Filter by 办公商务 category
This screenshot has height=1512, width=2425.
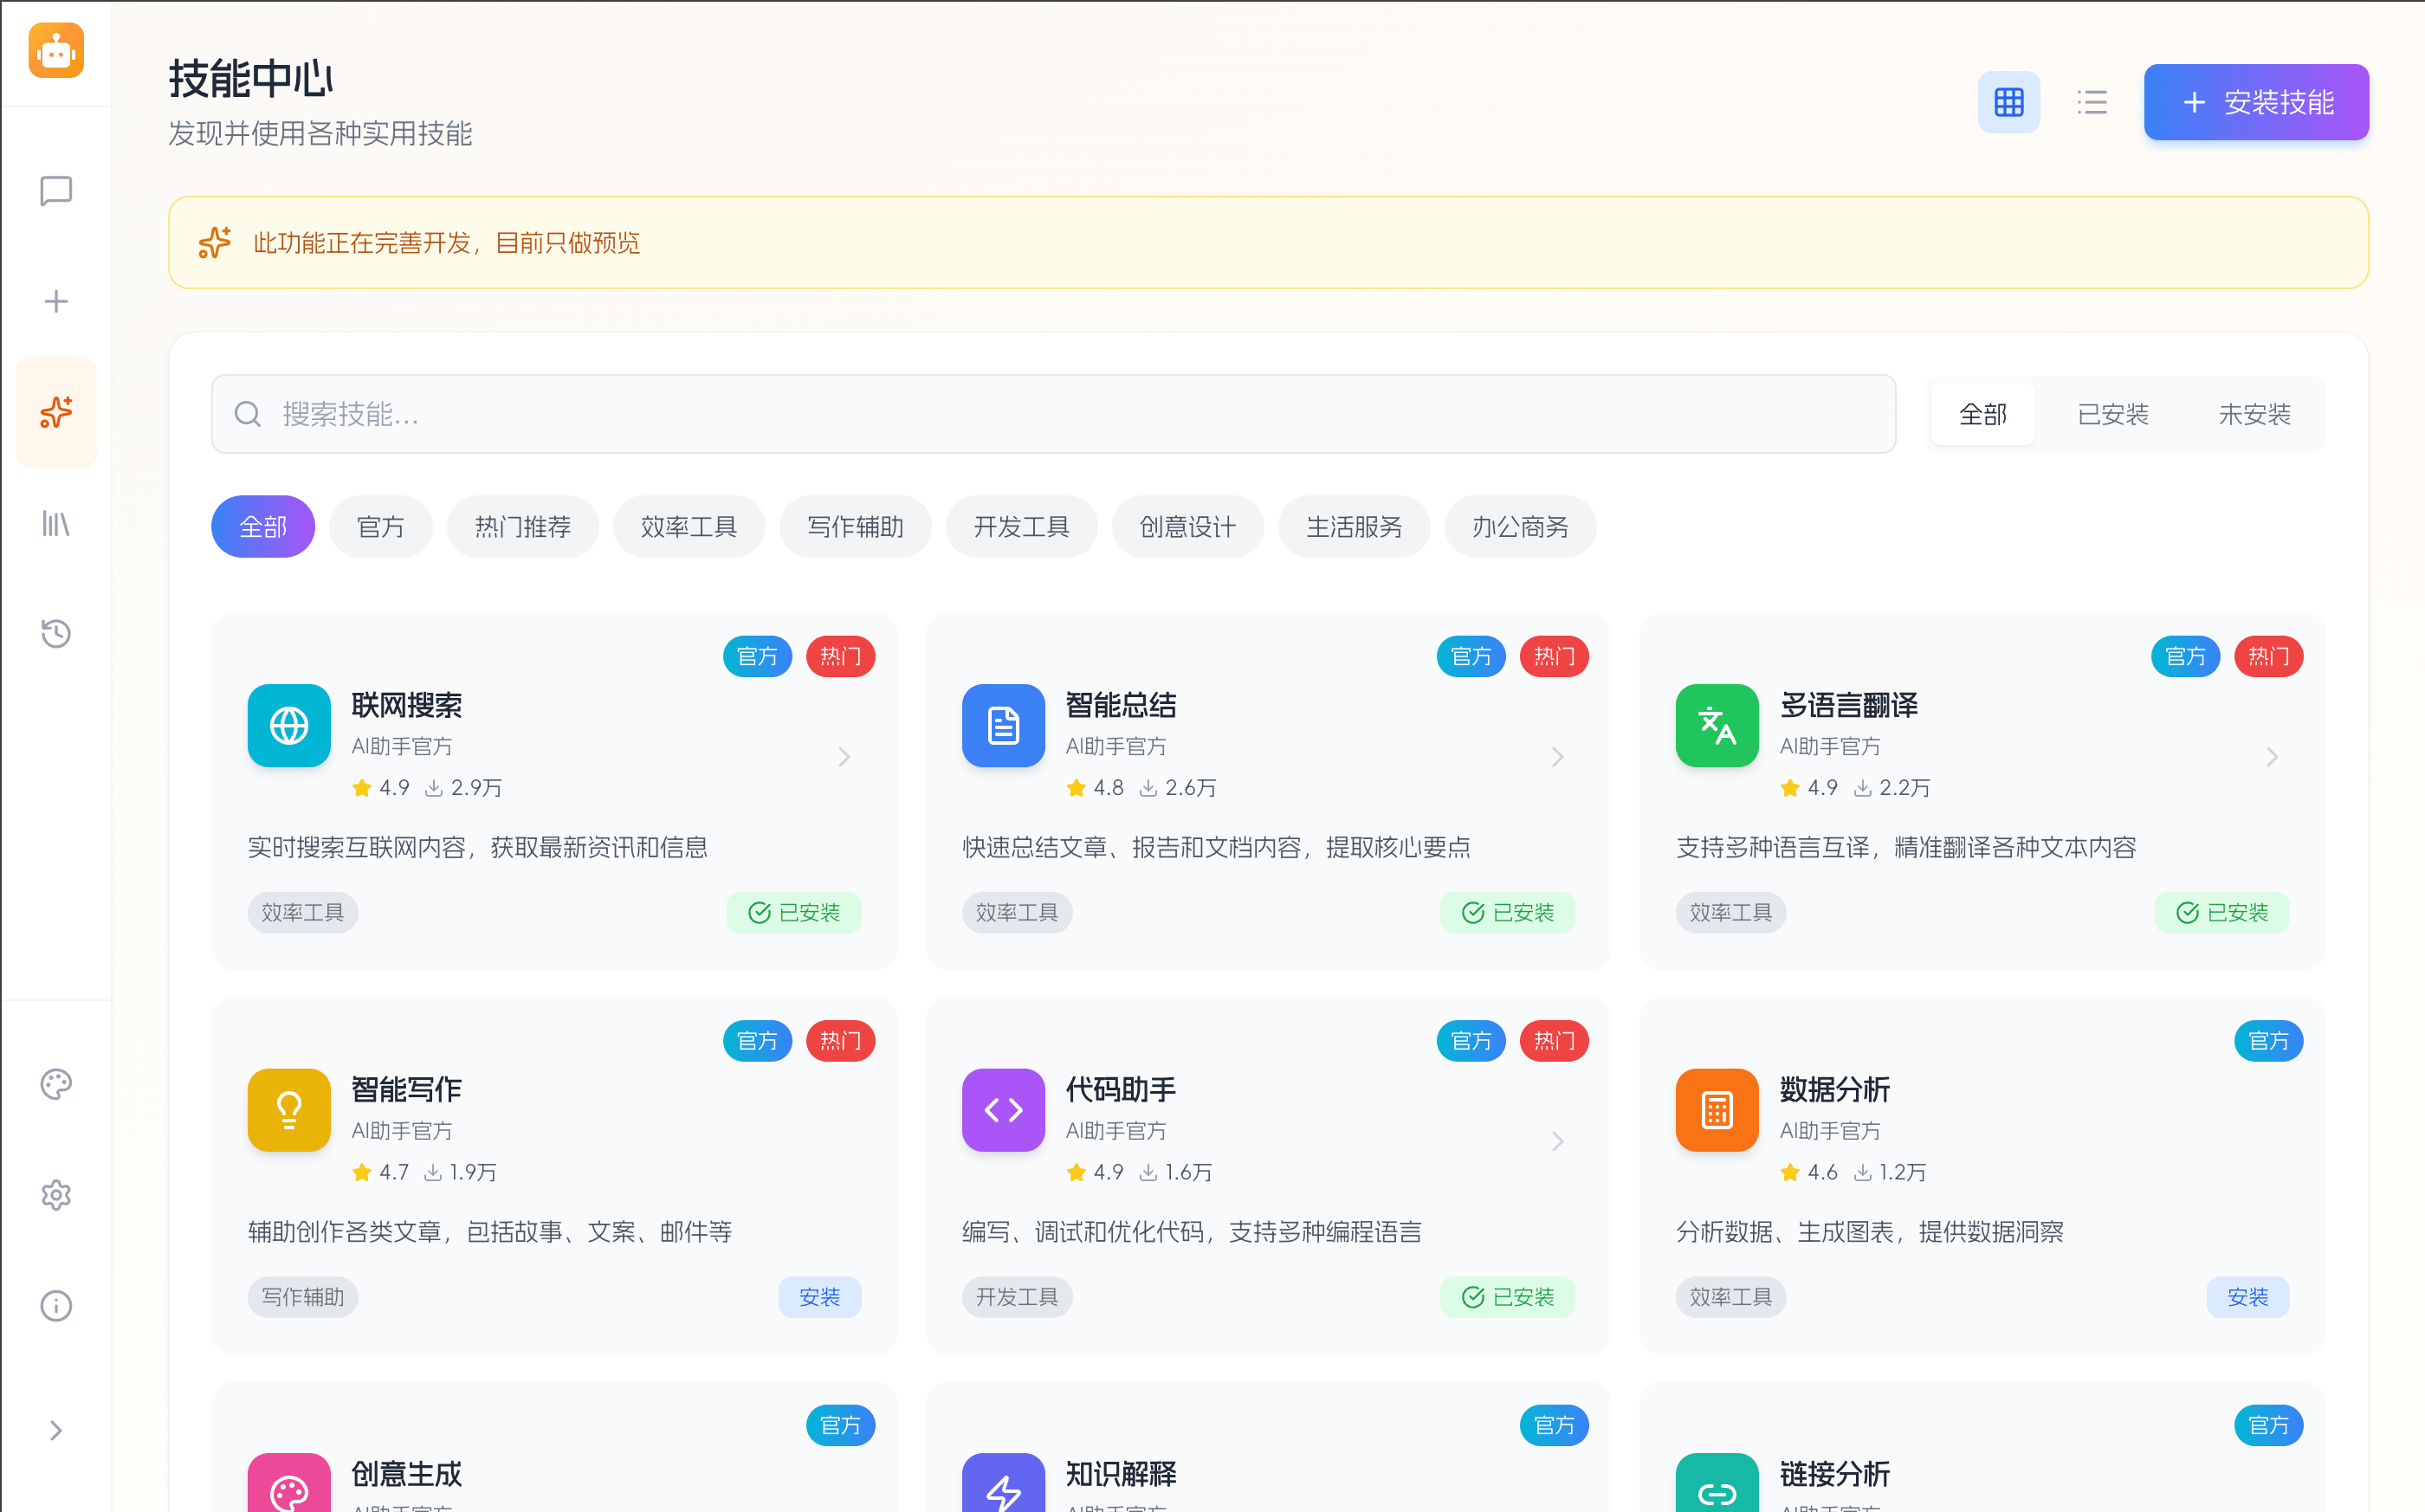point(1520,527)
